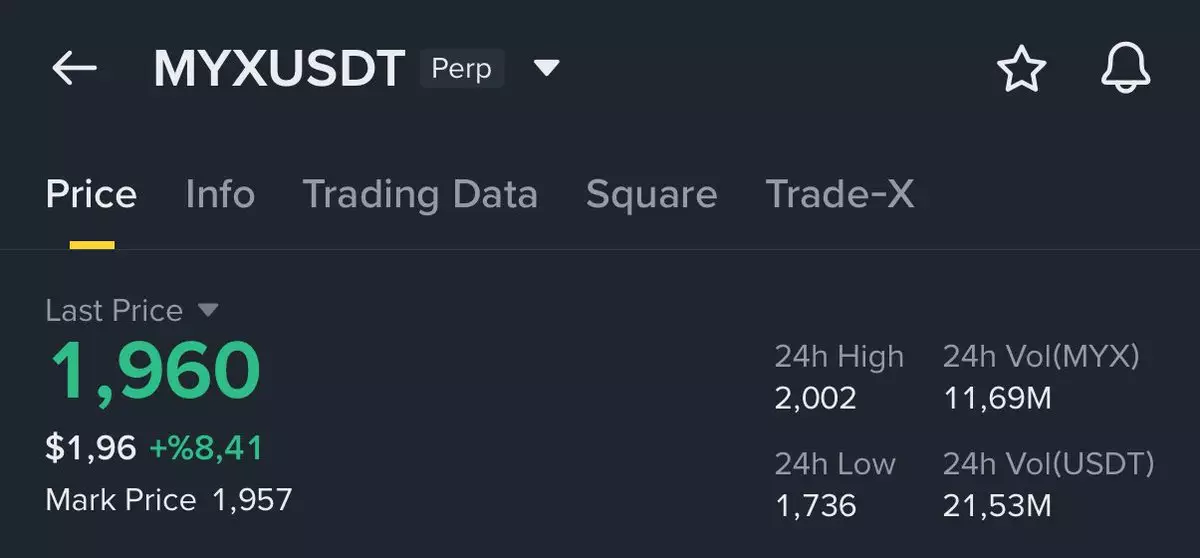The image size is (1200, 558).
Task: Tap the Mark Price 1,957 value
Action: pyautogui.click(x=252, y=499)
